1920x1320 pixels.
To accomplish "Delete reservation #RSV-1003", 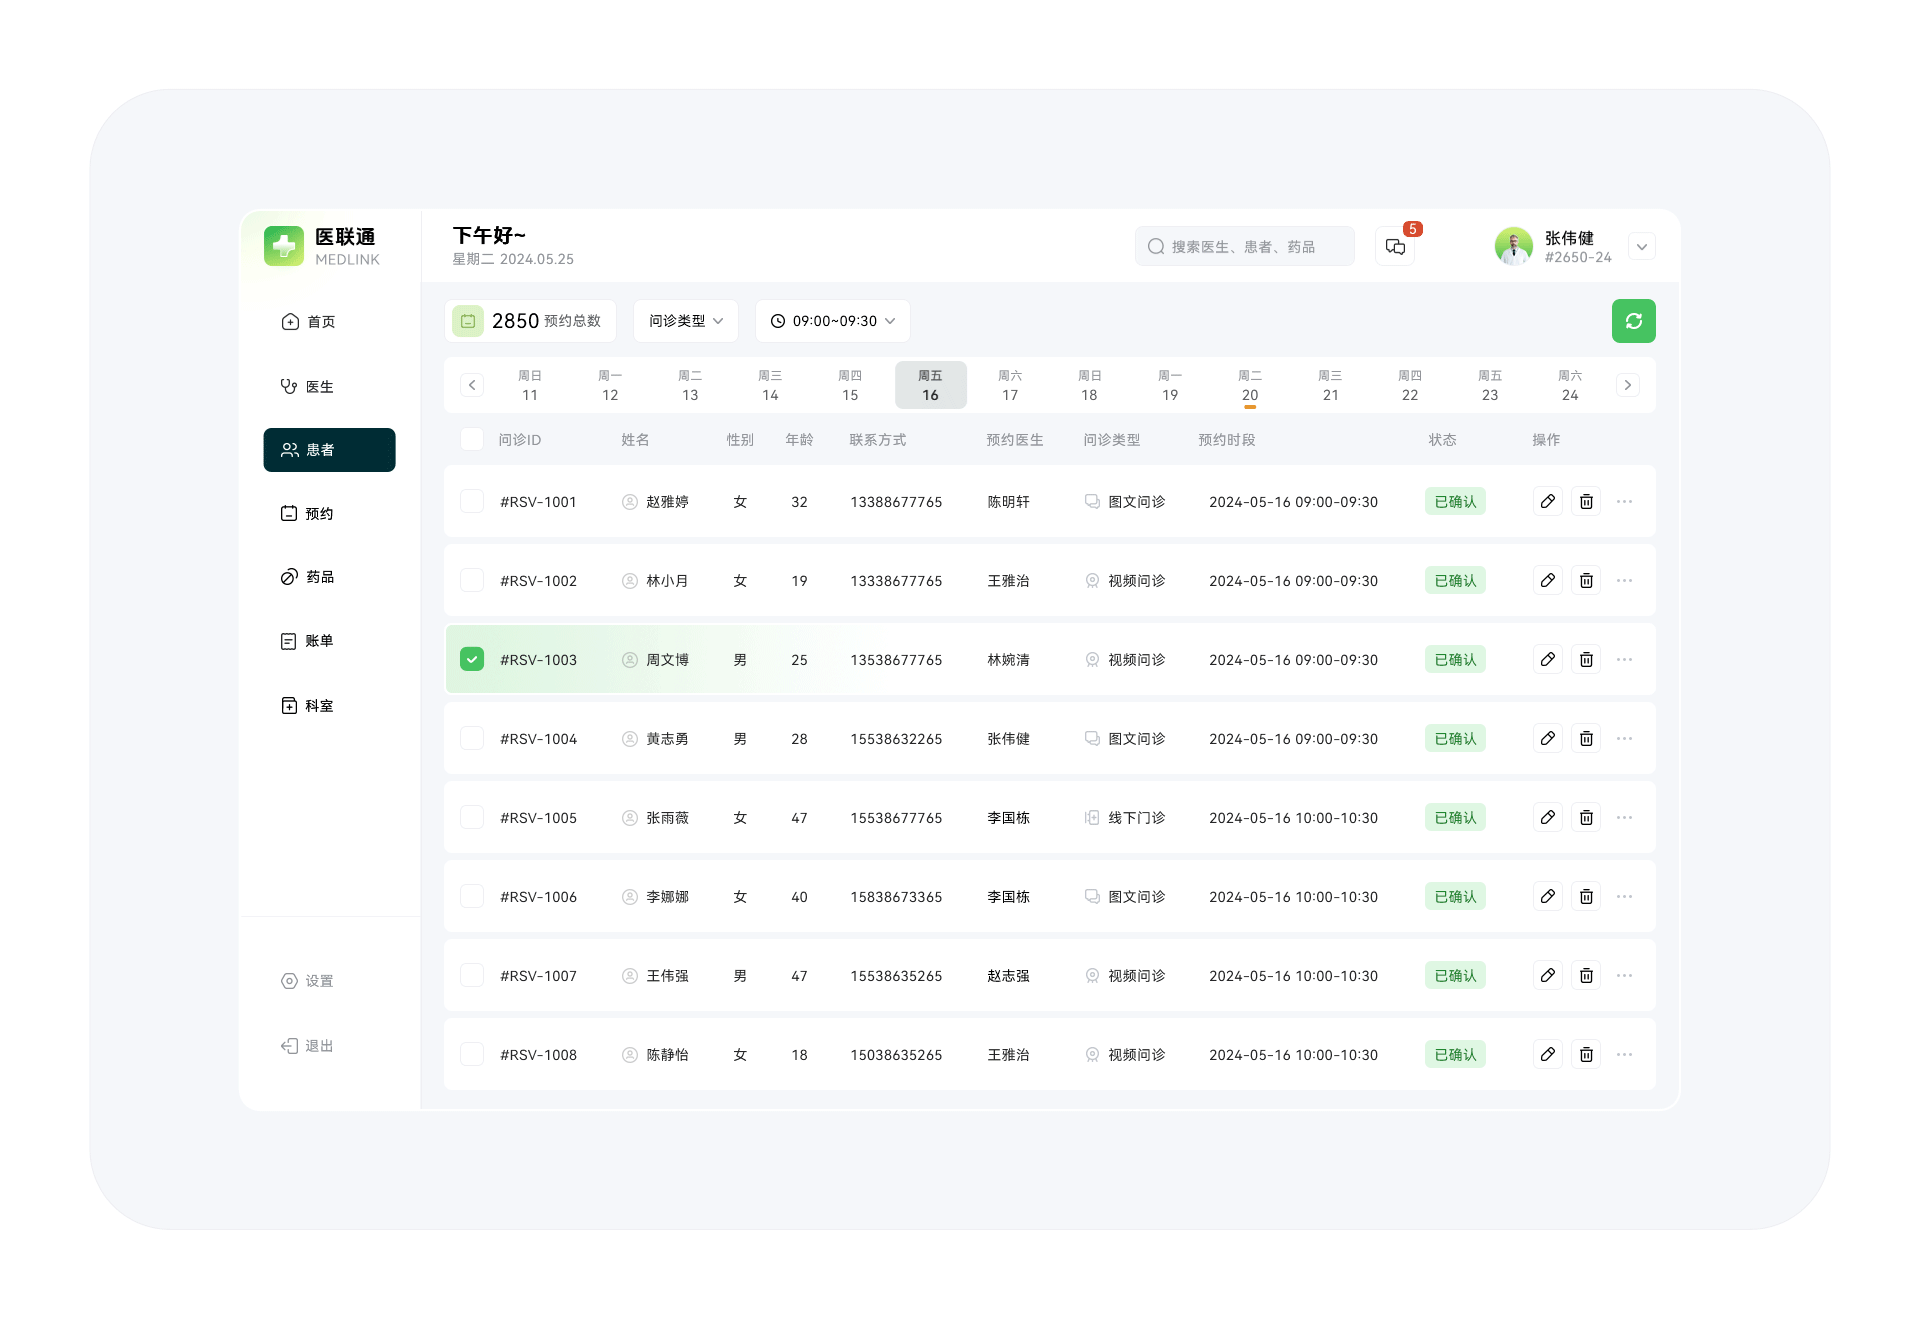I will click(x=1586, y=659).
